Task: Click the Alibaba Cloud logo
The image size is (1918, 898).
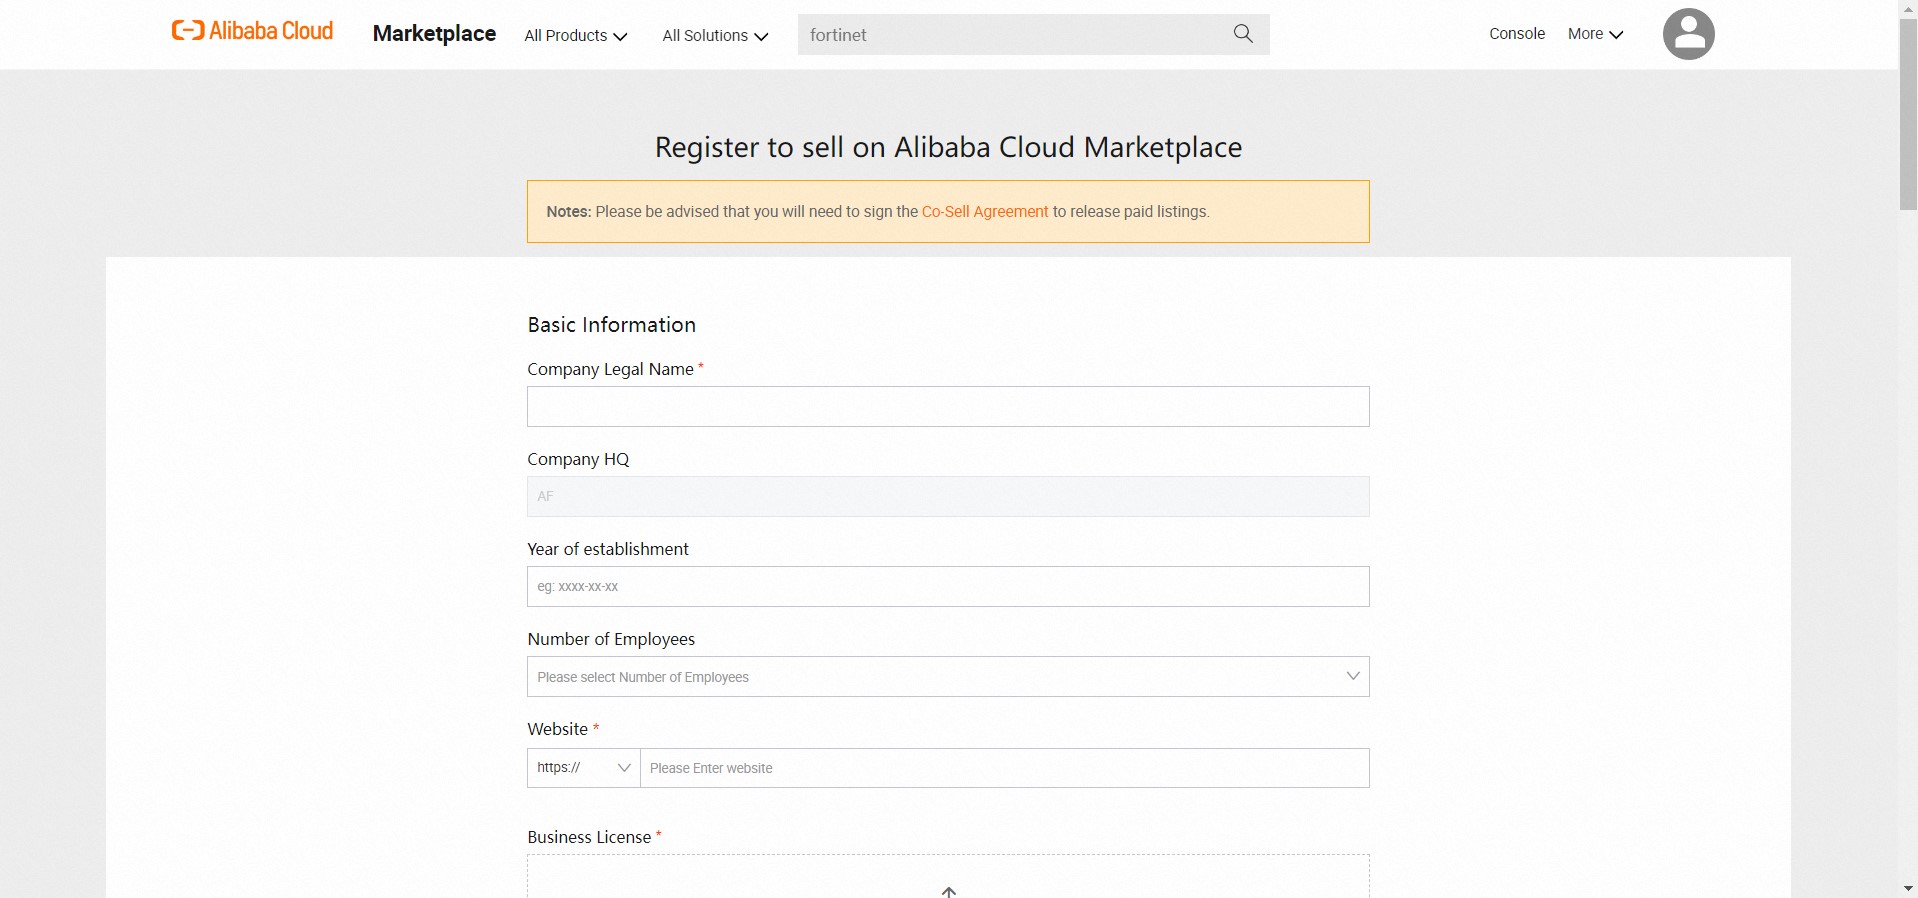Action: click(252, 32)
